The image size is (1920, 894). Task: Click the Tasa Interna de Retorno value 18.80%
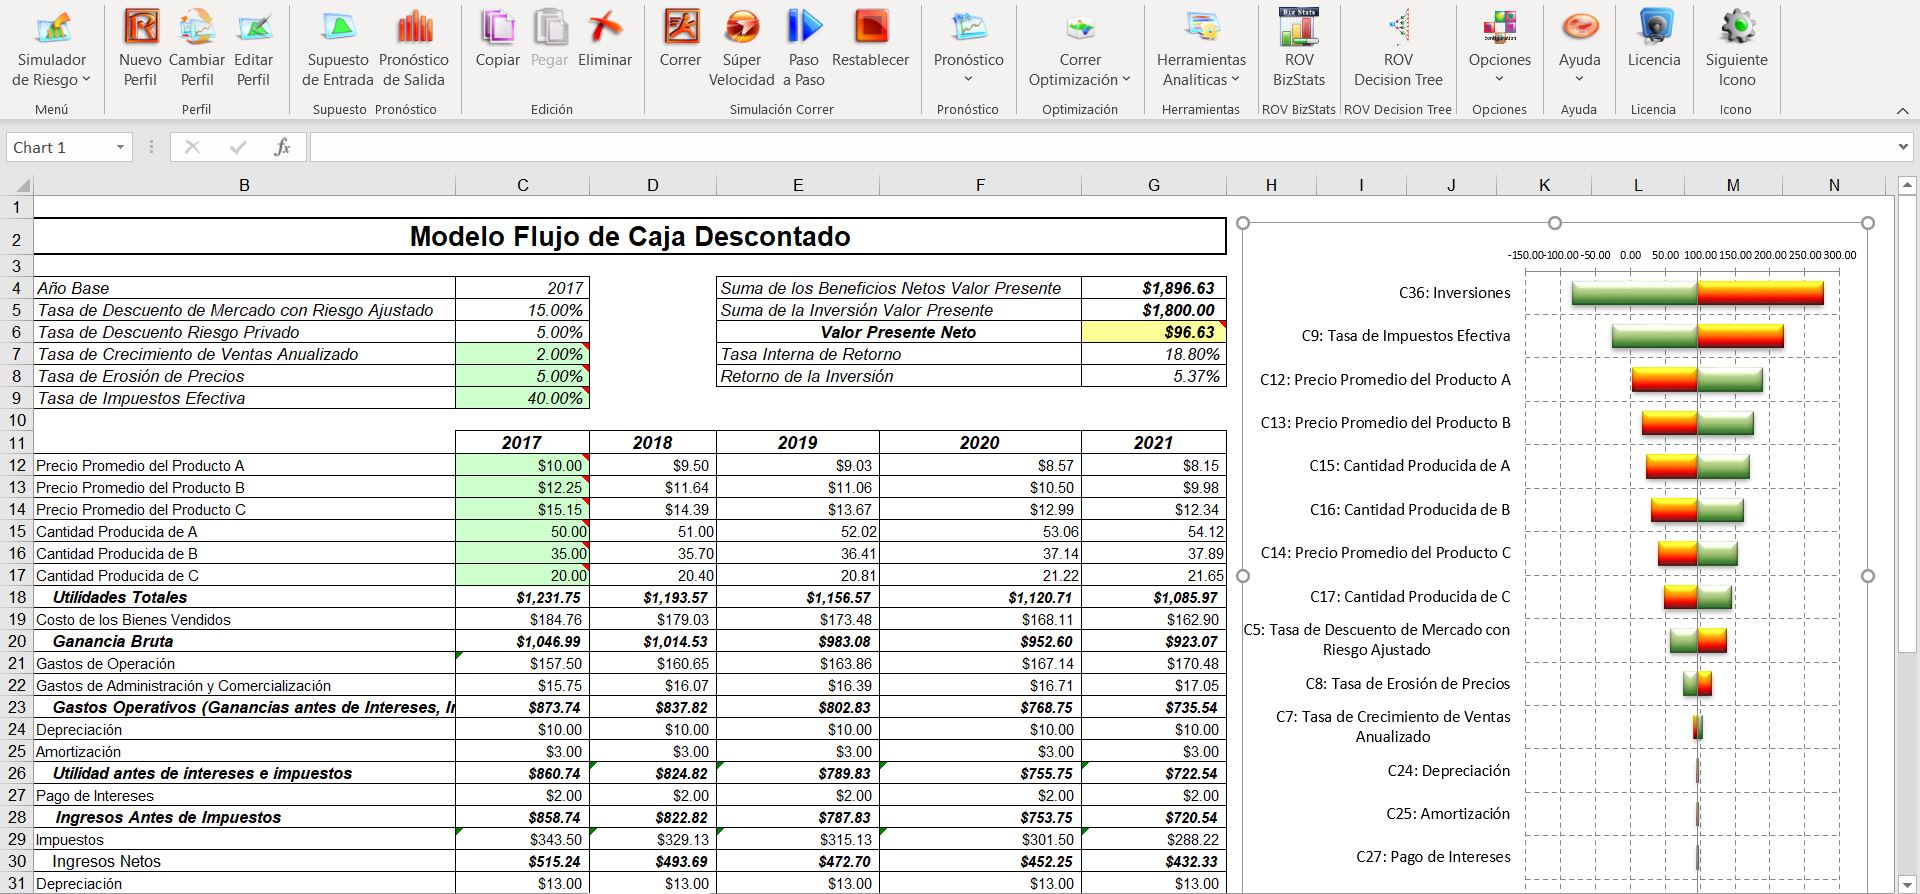click(1154, 354)
